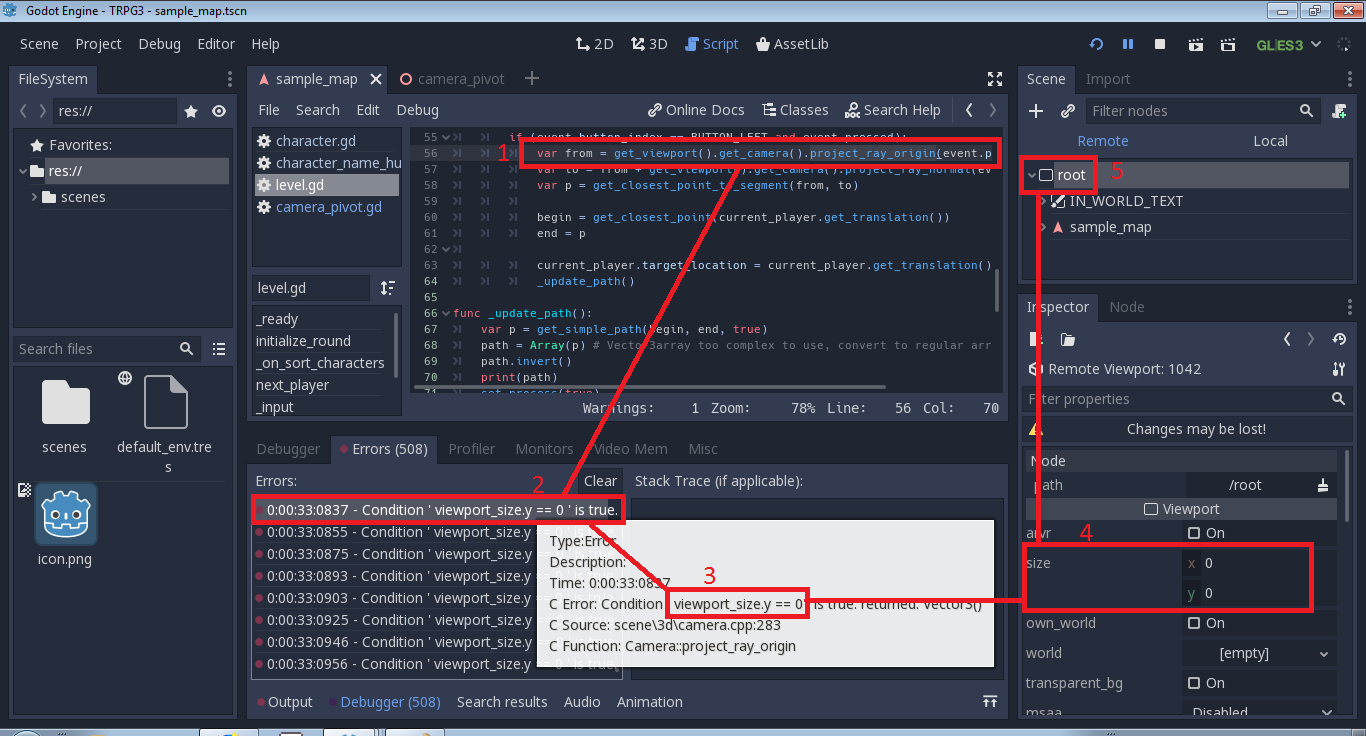Instance a child scene via the link icon
This screenshot has width=1366, height=736.
[1067, 111]
